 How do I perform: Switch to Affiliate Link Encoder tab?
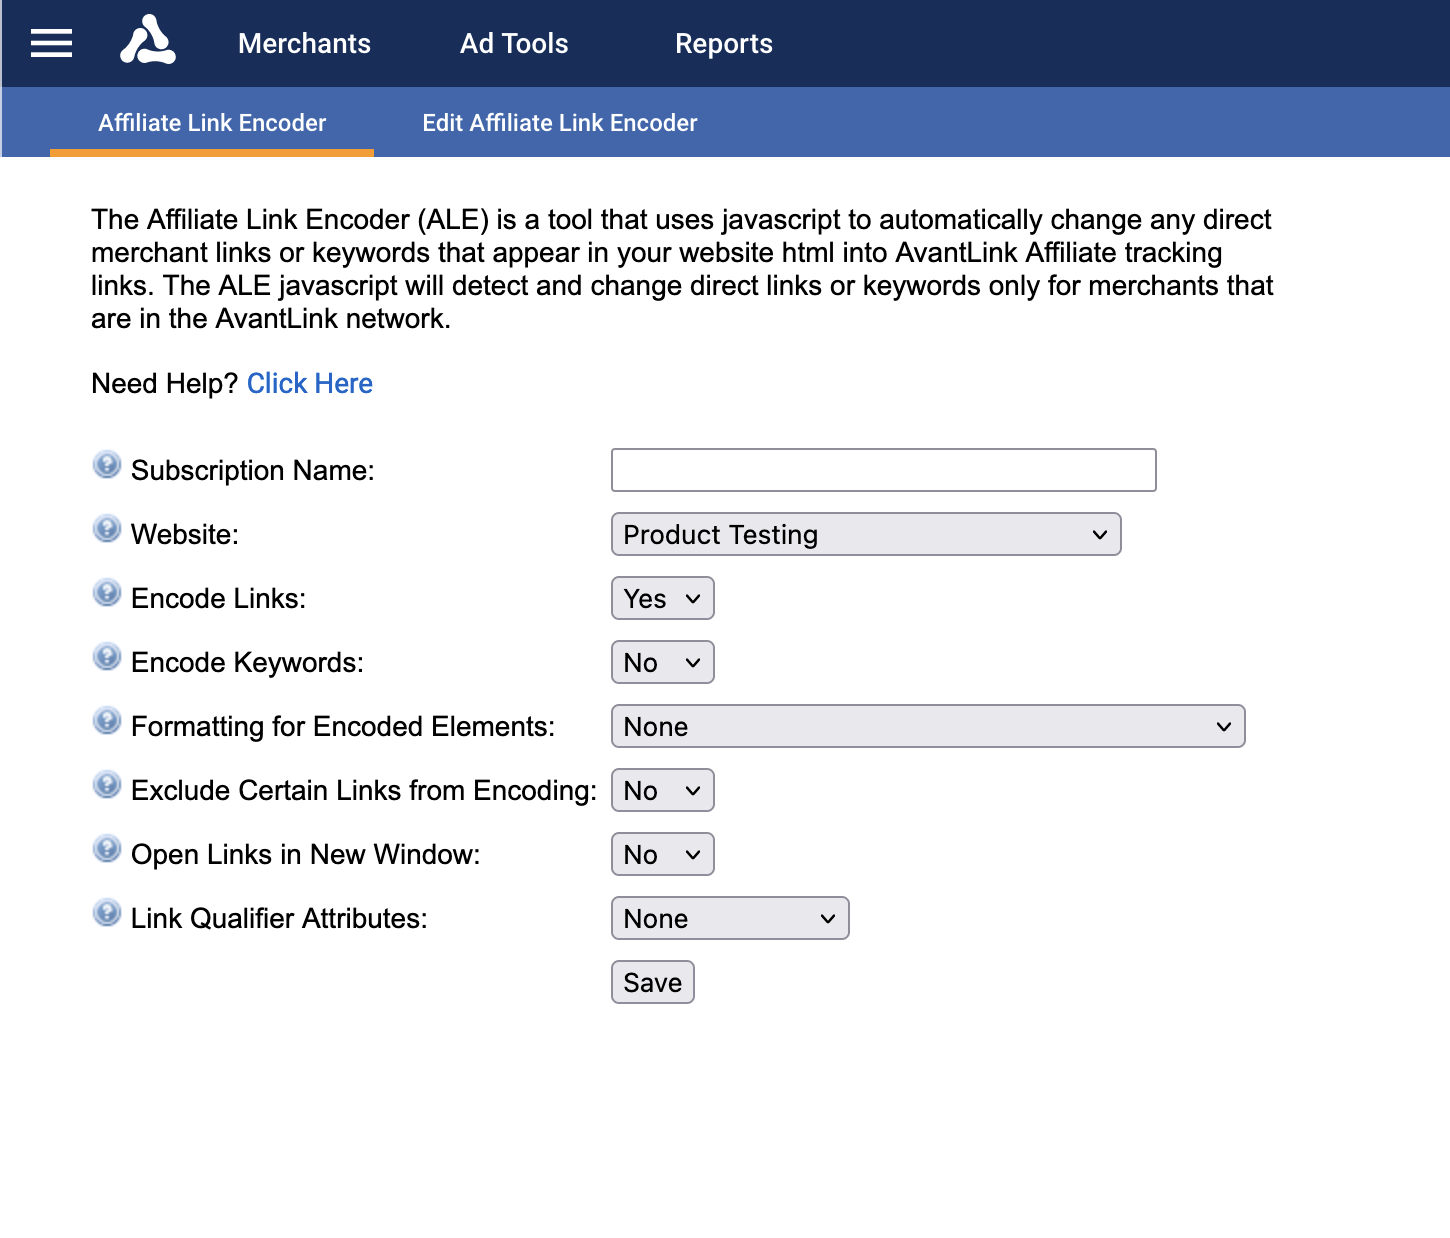(212, 123)
